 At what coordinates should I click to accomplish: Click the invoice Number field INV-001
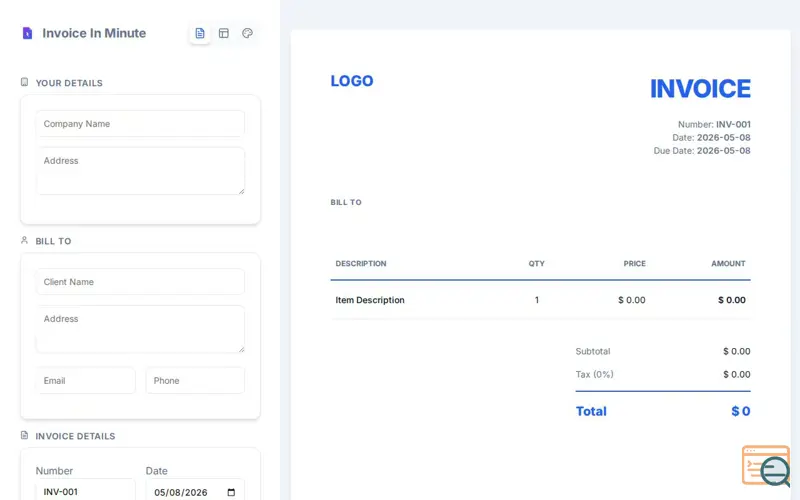(x=86, y=491)
